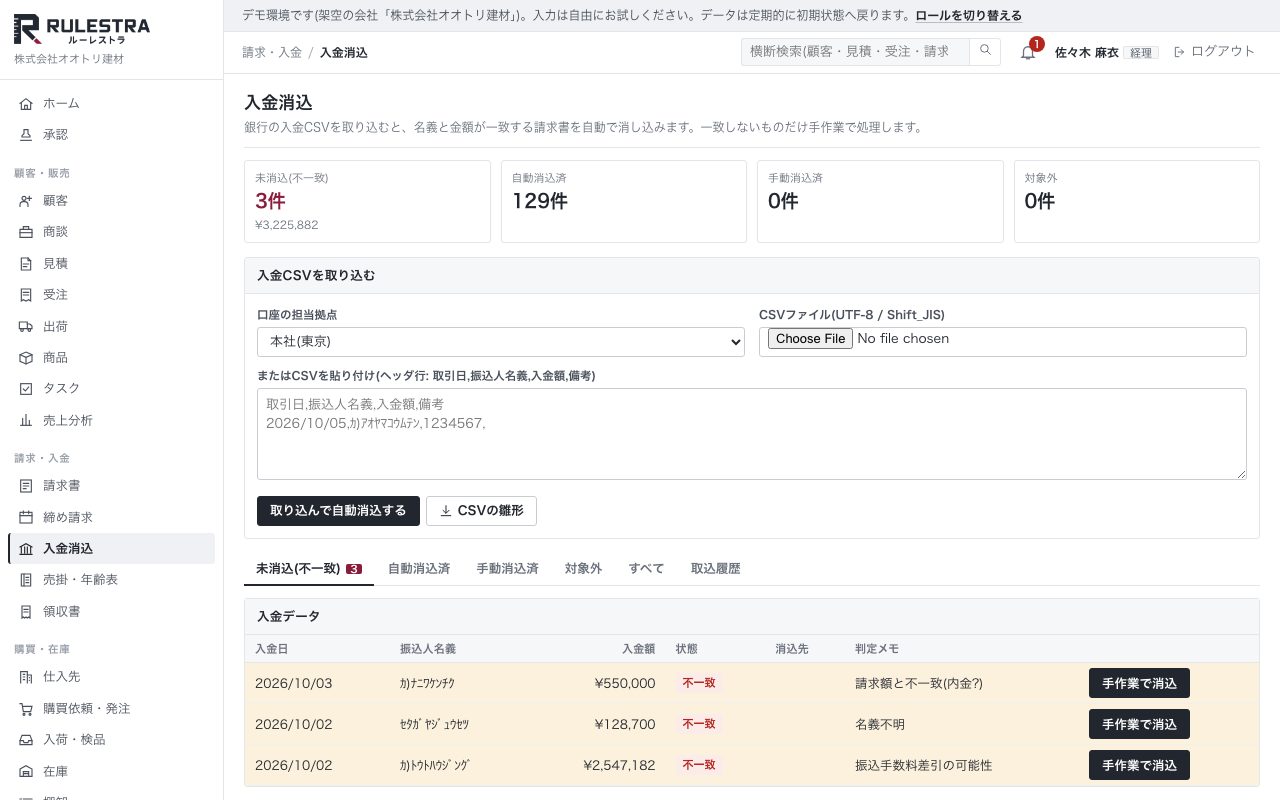Click the 入荷・検品 inbox icon

[26, 740]
